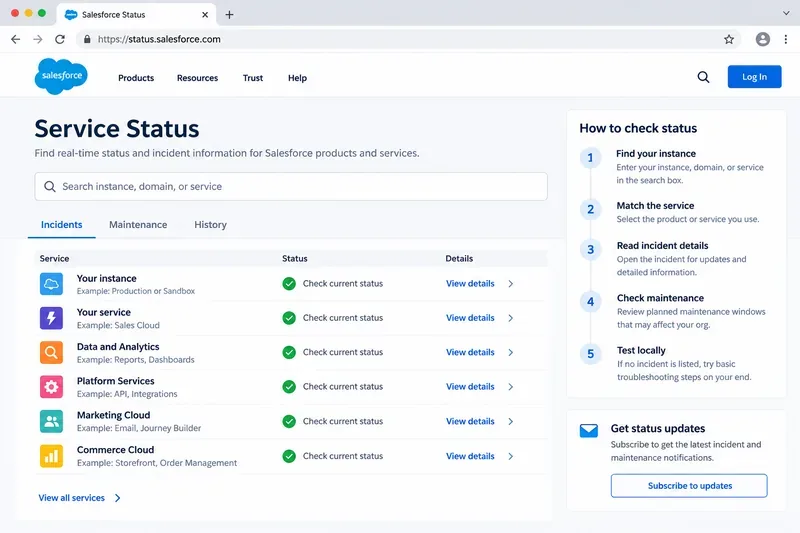Open View details for Your instance
Viewport: 800px width, 533px height.
point(470,284)
